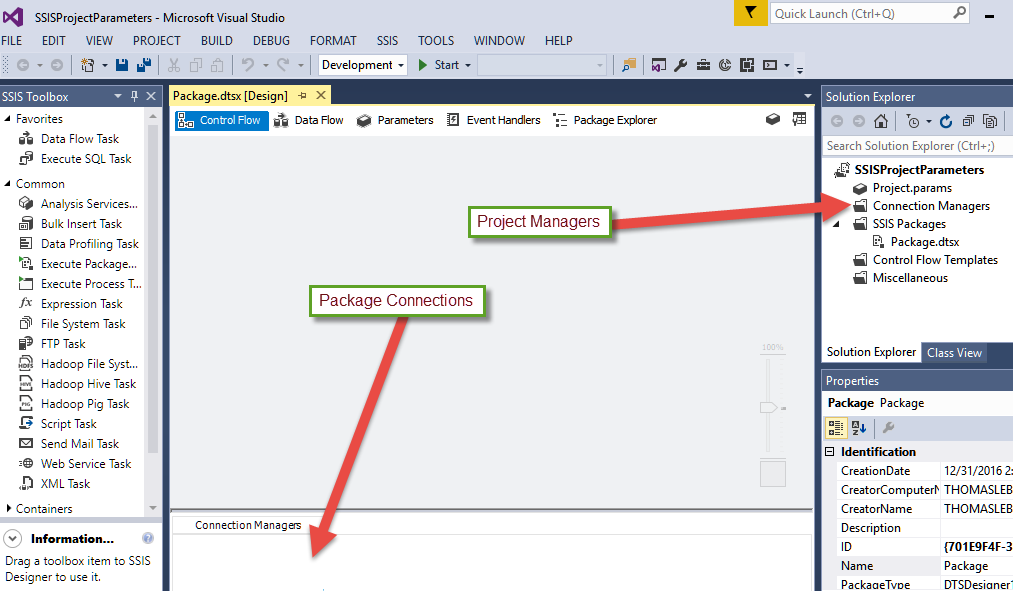Select Script Task in toolbox
Screen dimensions: 1013x591
tap(68, 424)
